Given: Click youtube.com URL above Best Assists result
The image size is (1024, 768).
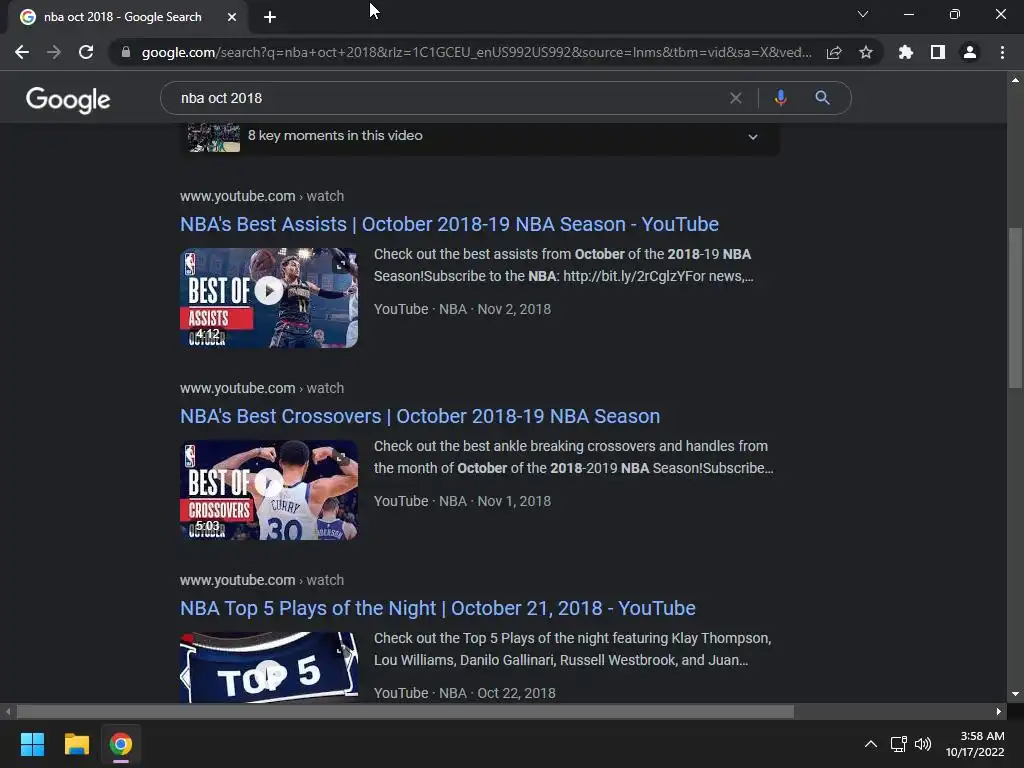Looking at the screenshot, I should [x=262, y=196].
